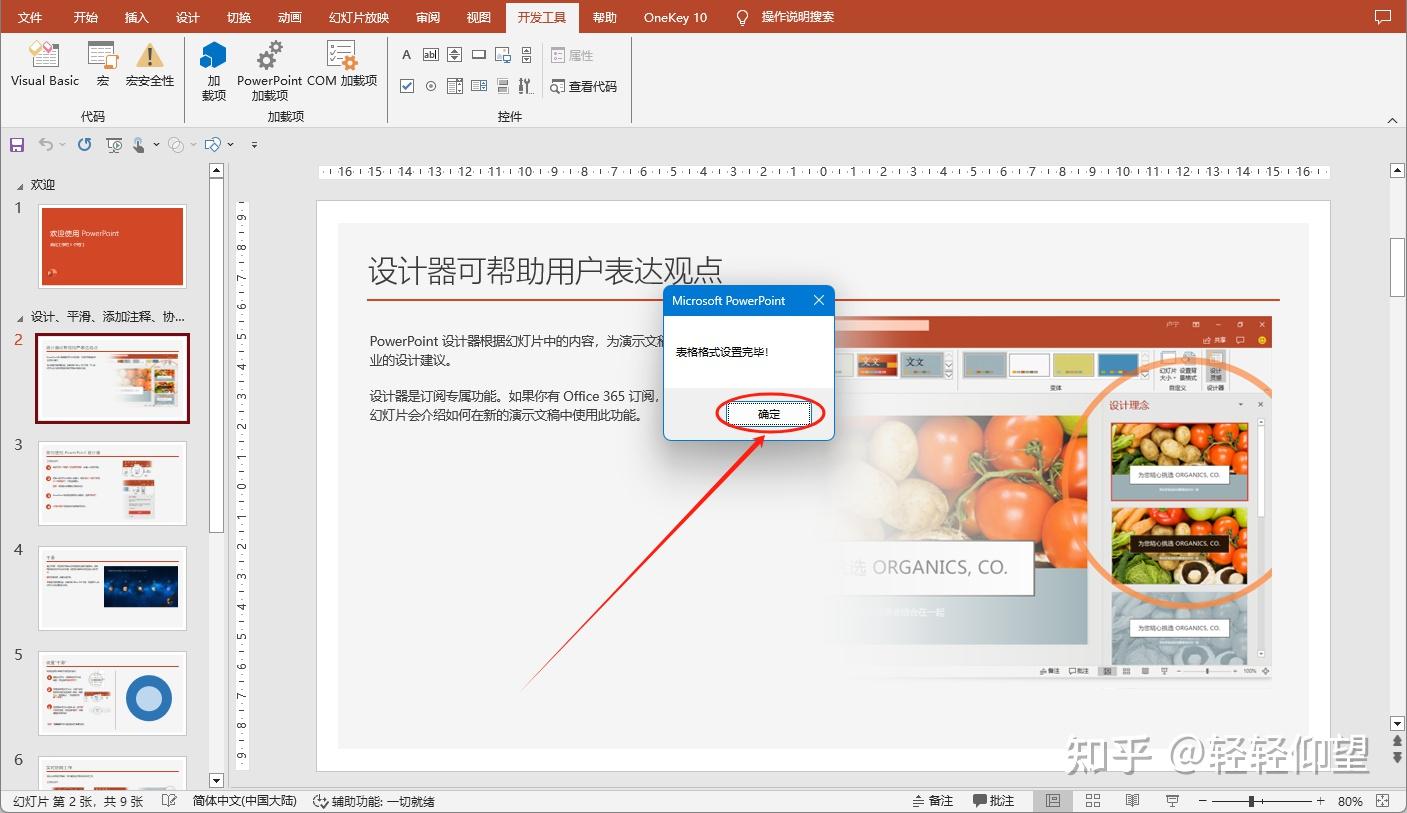Click the 属性 properties button

pyautogui.click(x=572, y=55)
